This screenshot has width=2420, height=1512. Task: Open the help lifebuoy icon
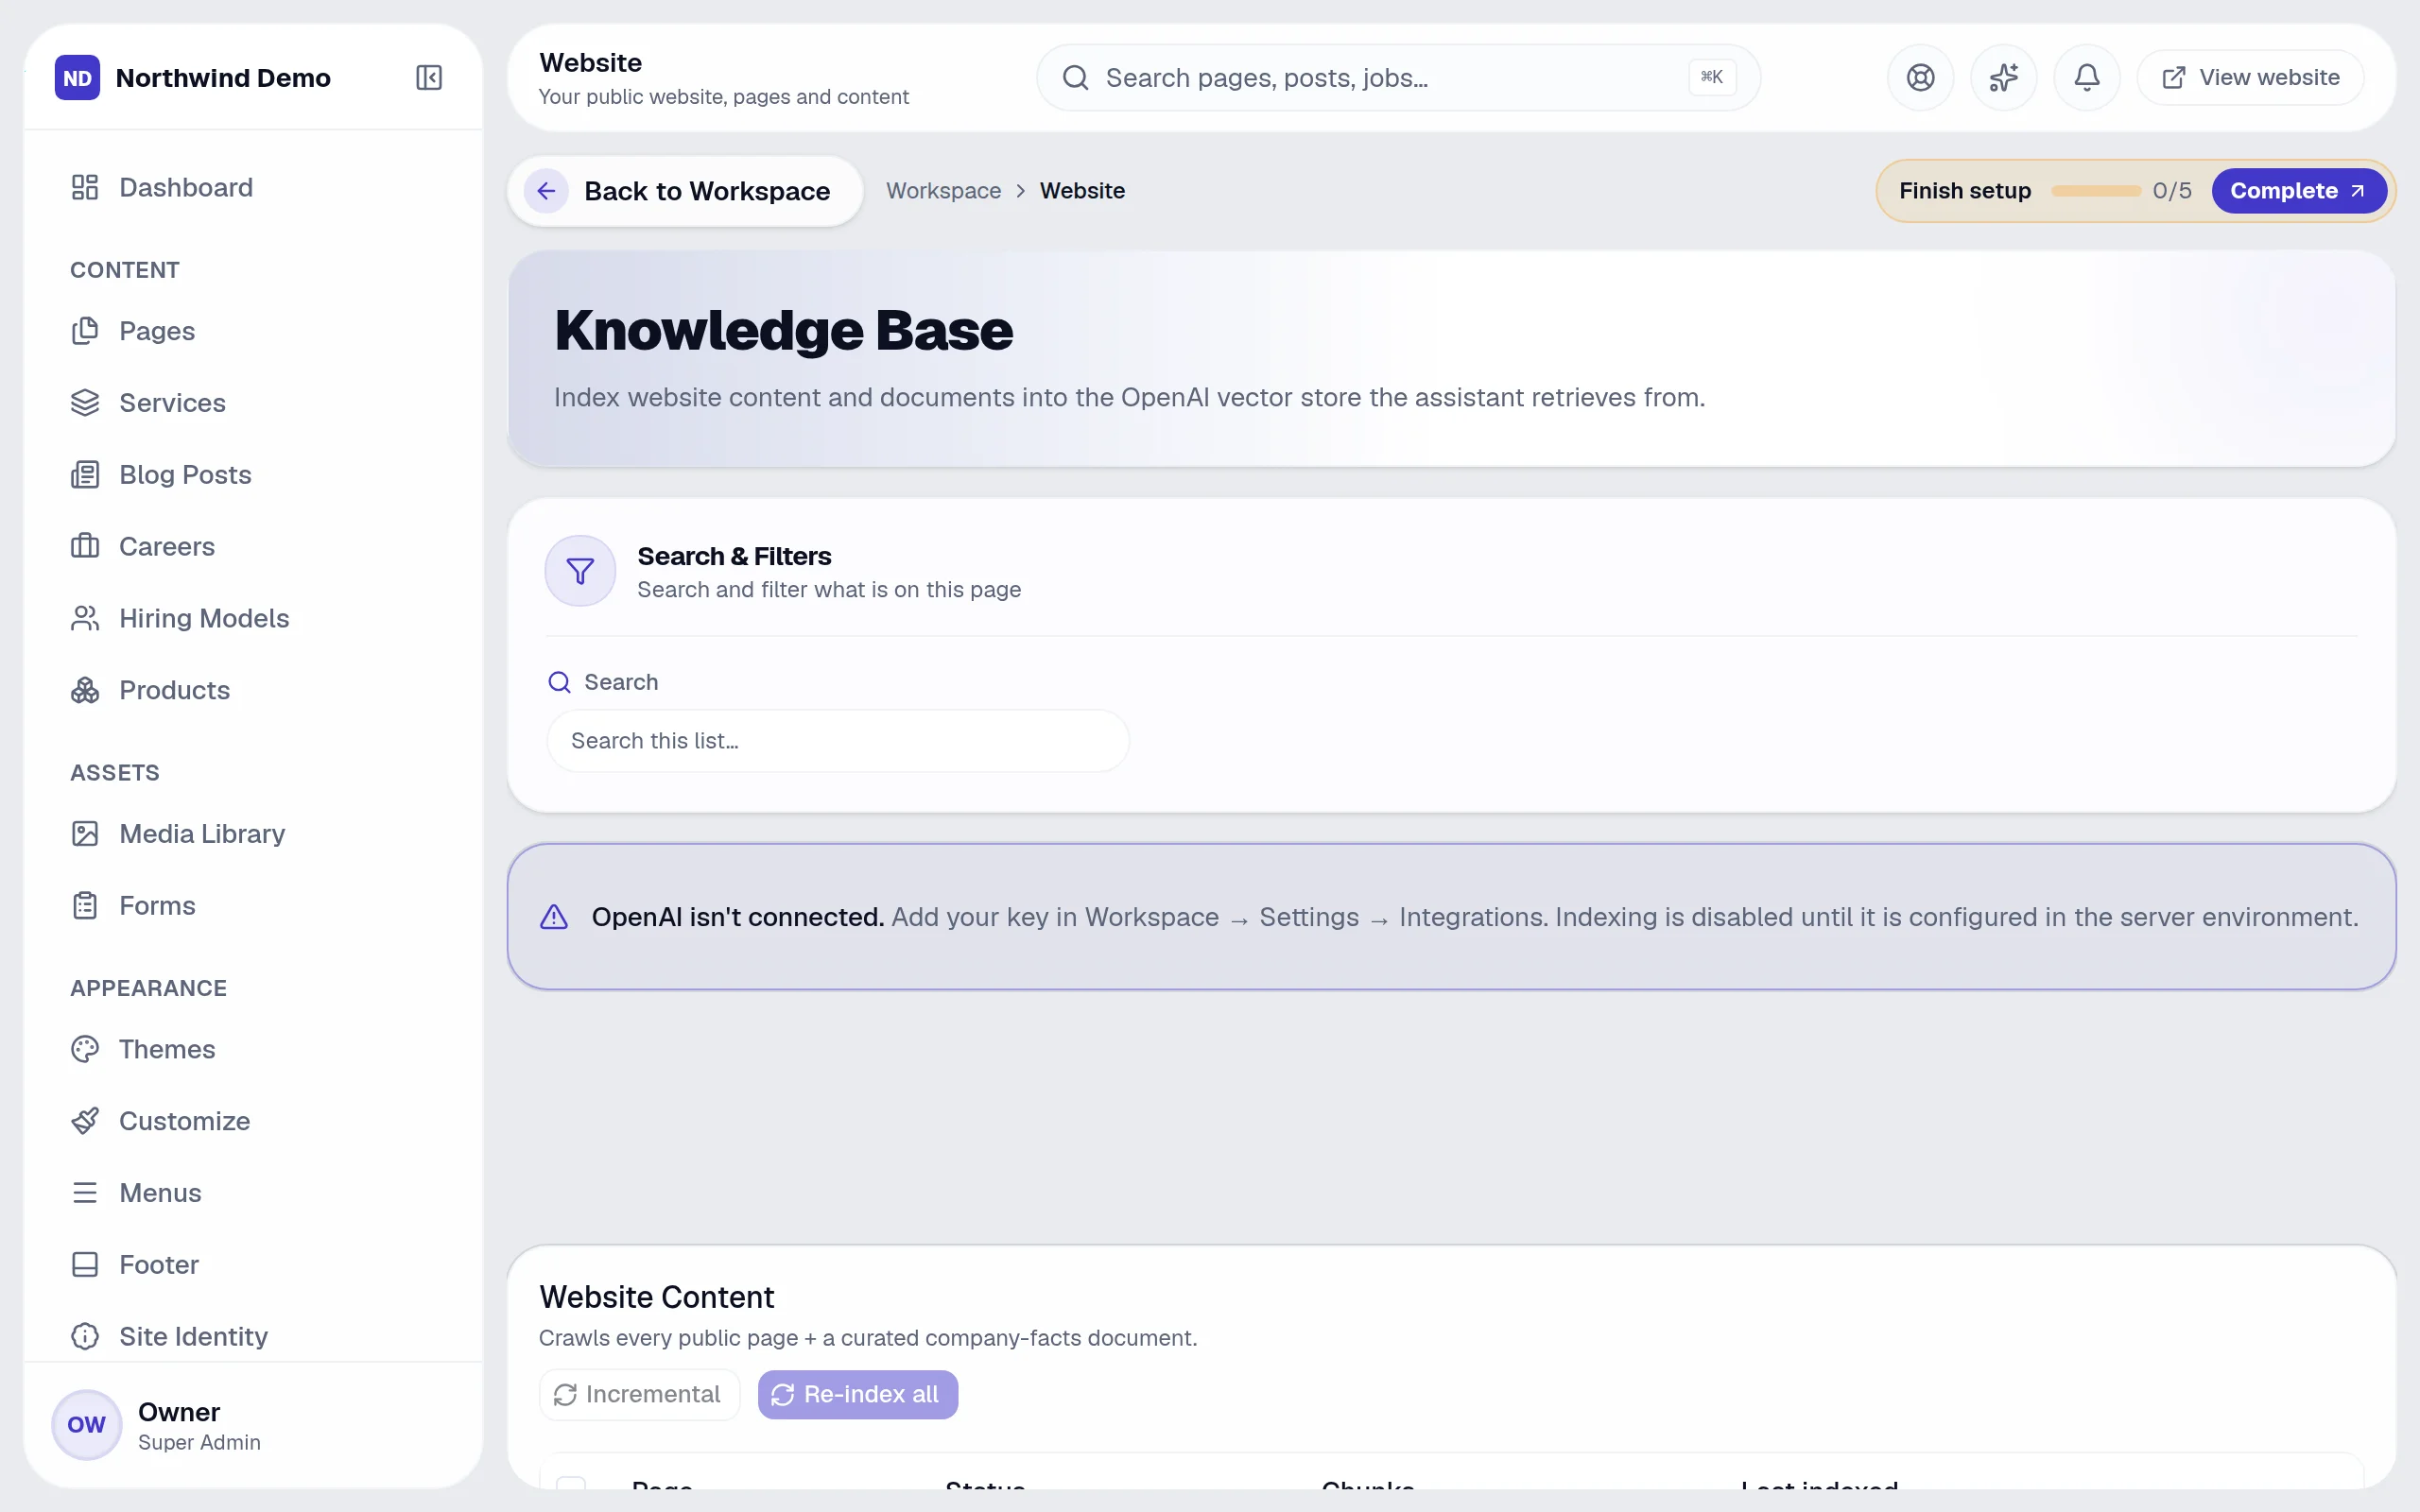1920,77
